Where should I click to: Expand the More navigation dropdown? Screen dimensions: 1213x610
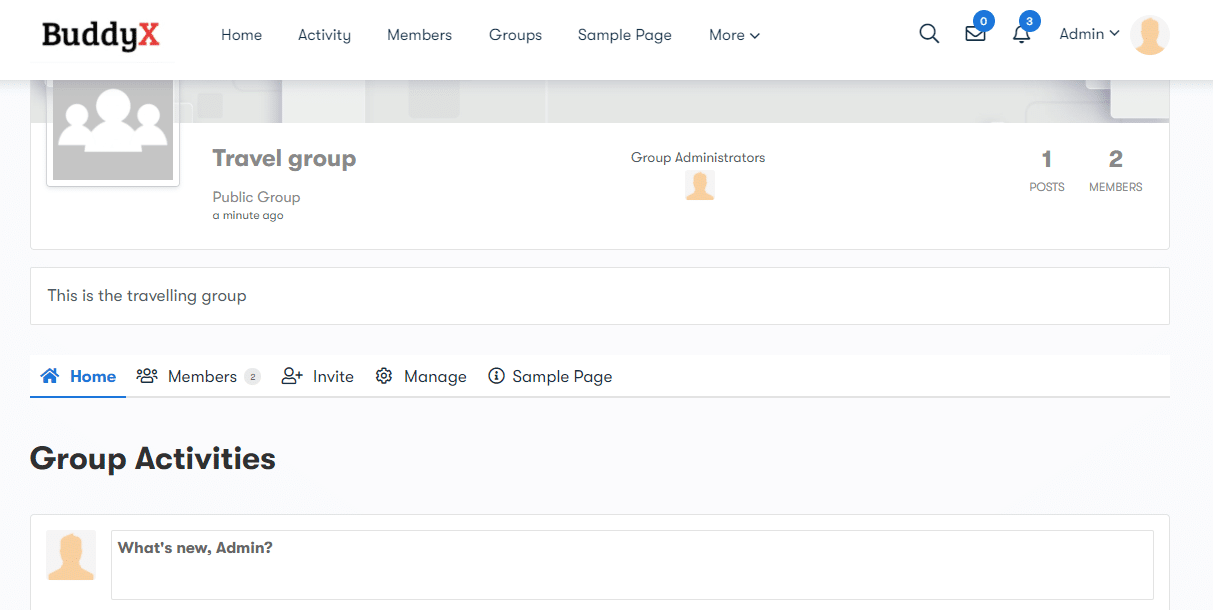734,35
